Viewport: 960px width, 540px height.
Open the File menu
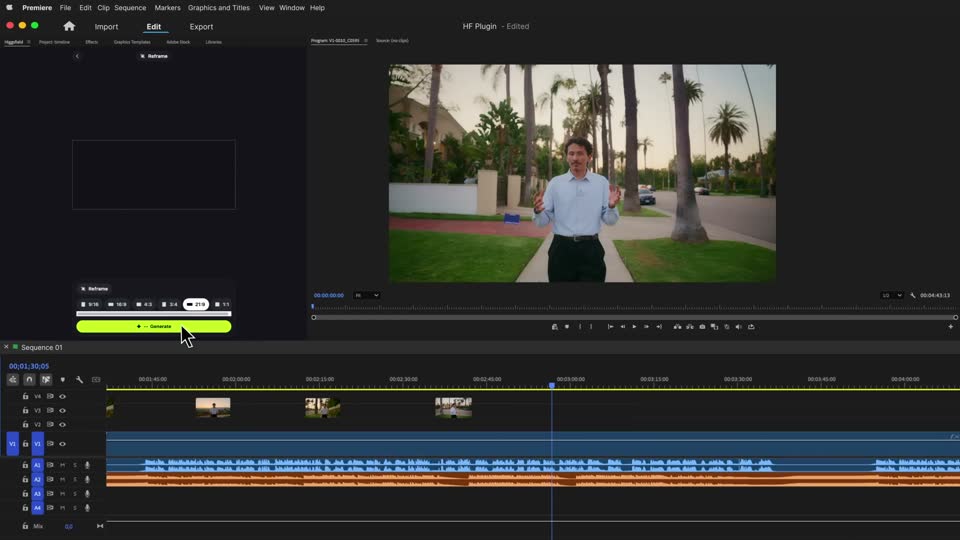point(66,8)
